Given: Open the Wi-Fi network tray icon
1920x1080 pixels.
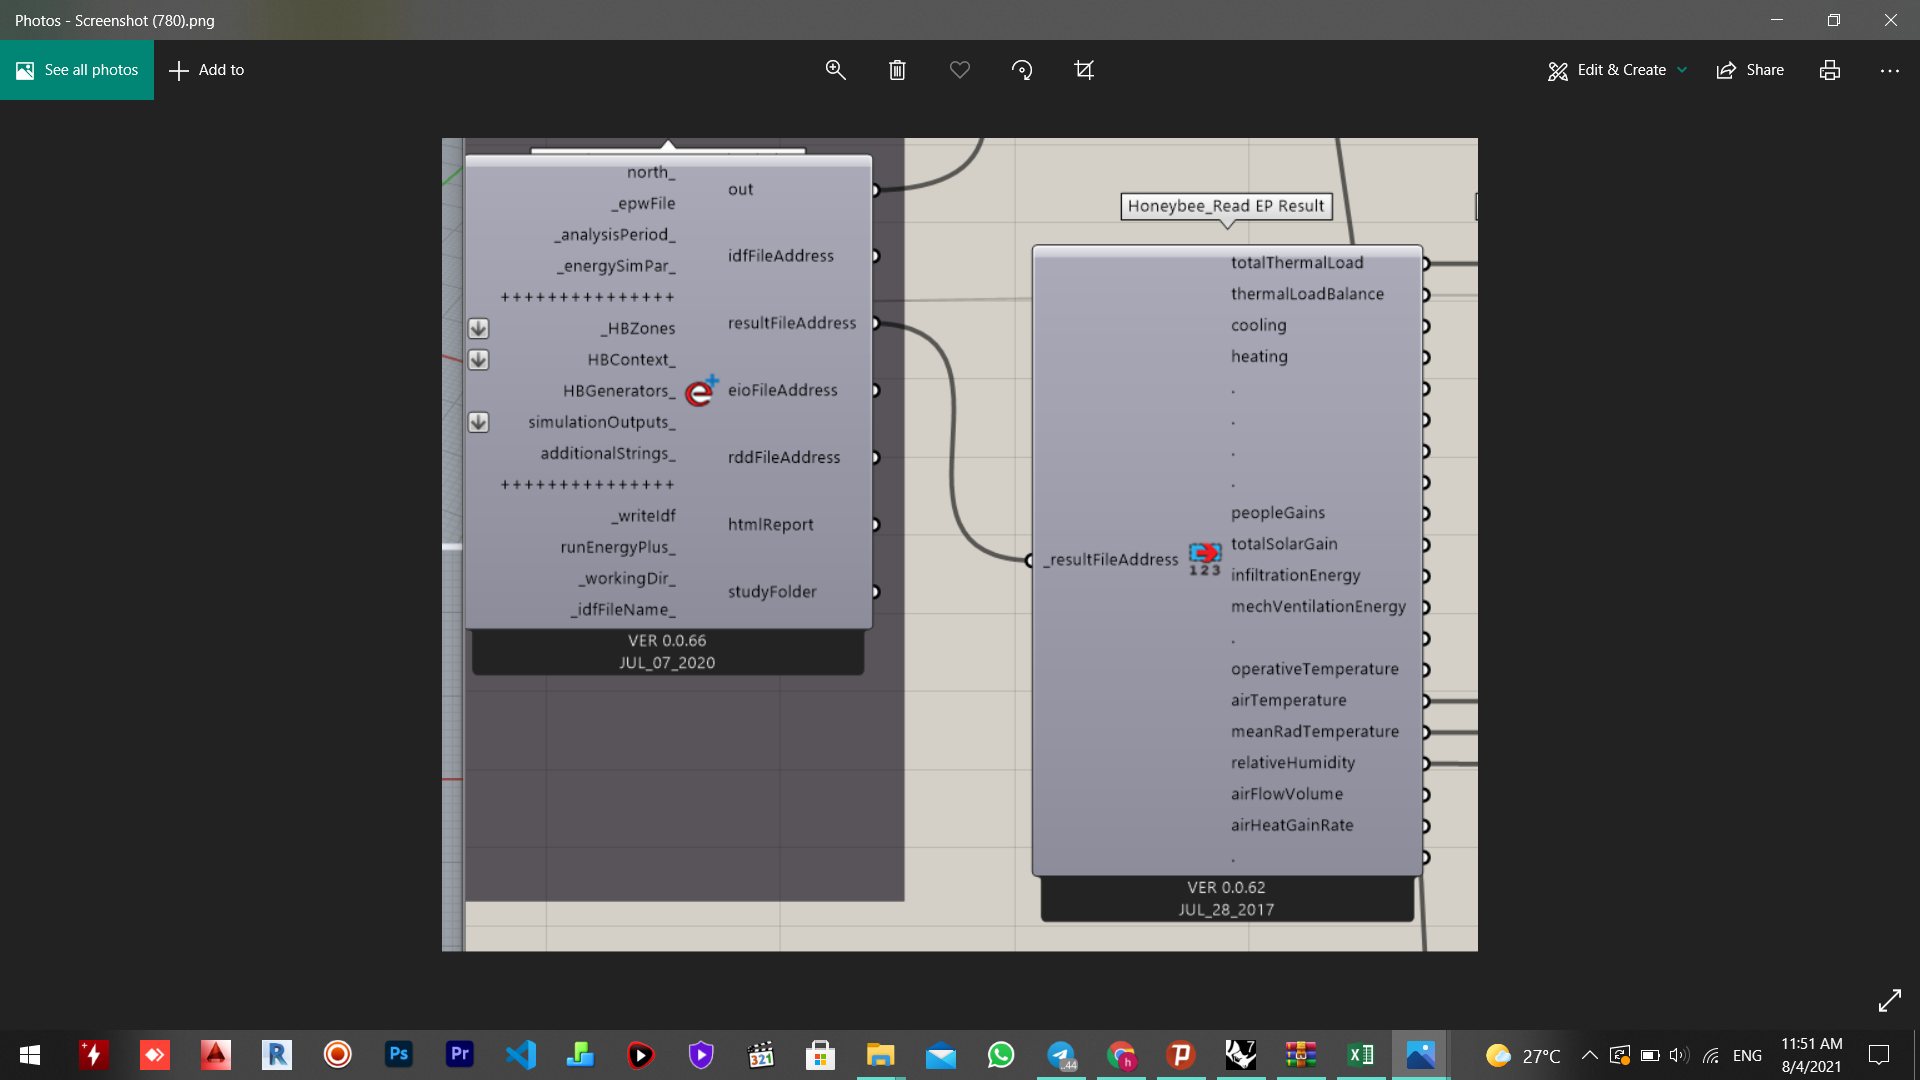Looking at the screenshot, I should [1711, 1055].
